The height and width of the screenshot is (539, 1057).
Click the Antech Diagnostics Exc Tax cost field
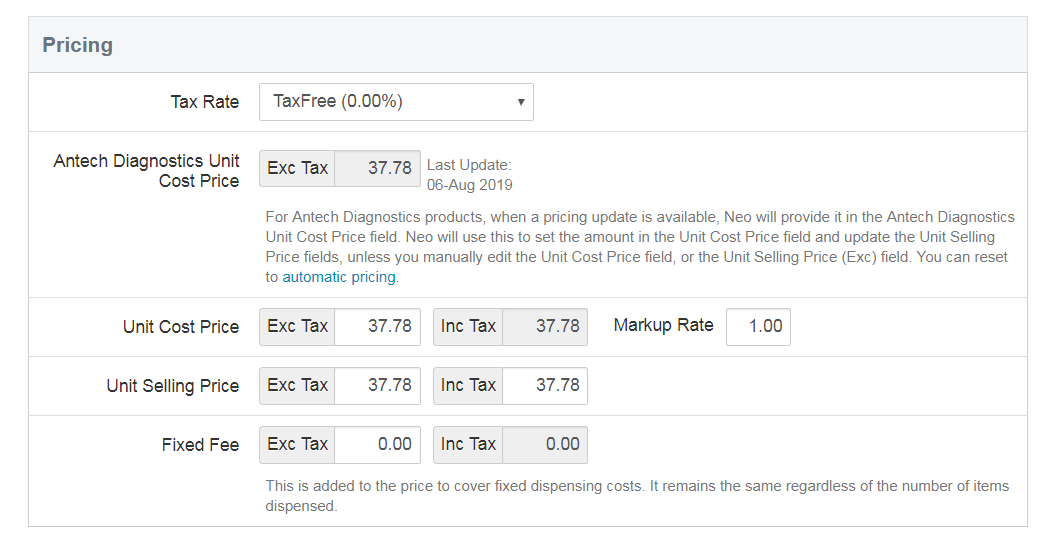pos(377,168)
